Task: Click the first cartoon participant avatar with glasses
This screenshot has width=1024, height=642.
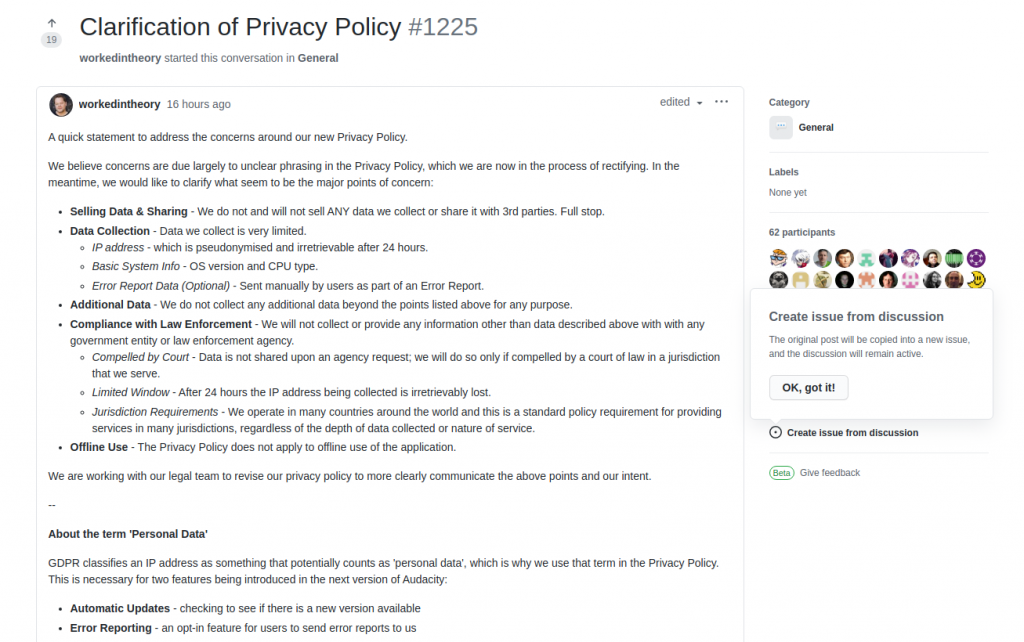Action: [779, 258]
